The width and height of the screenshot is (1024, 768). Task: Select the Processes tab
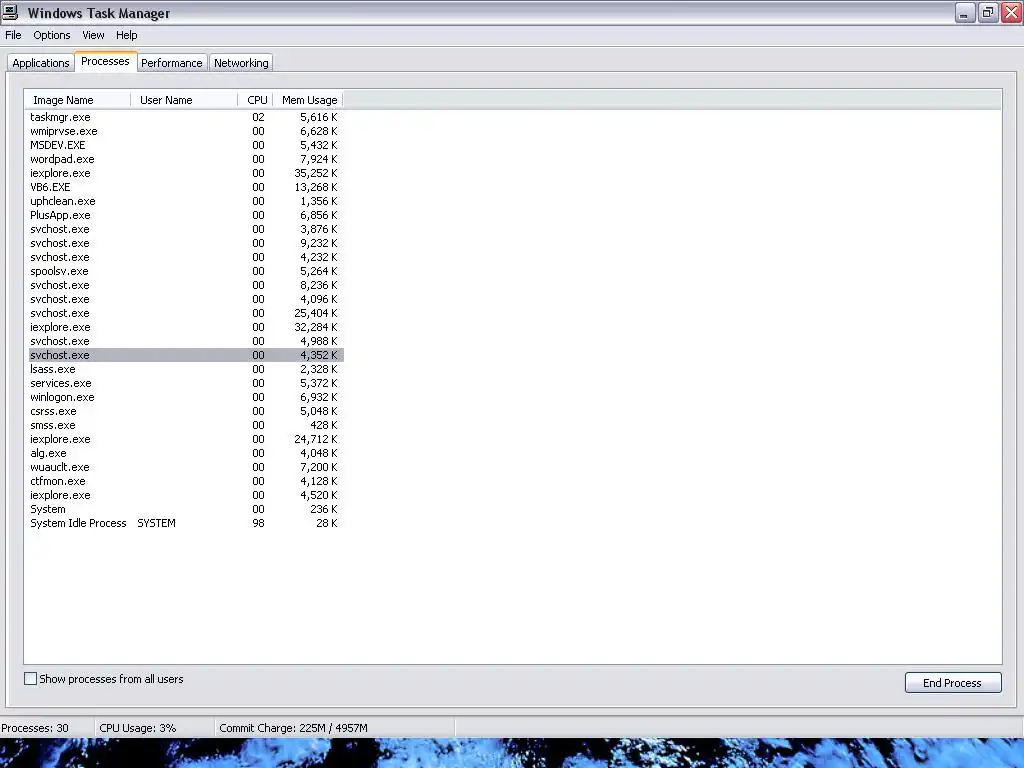click(105, 61)
